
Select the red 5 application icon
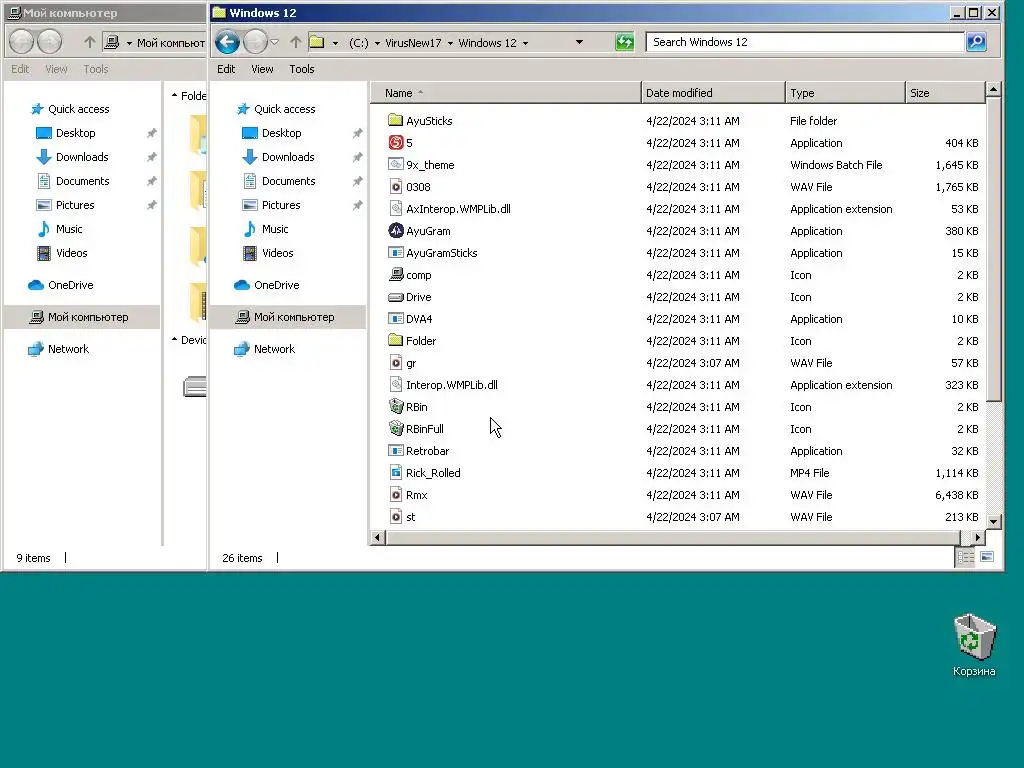395,142
